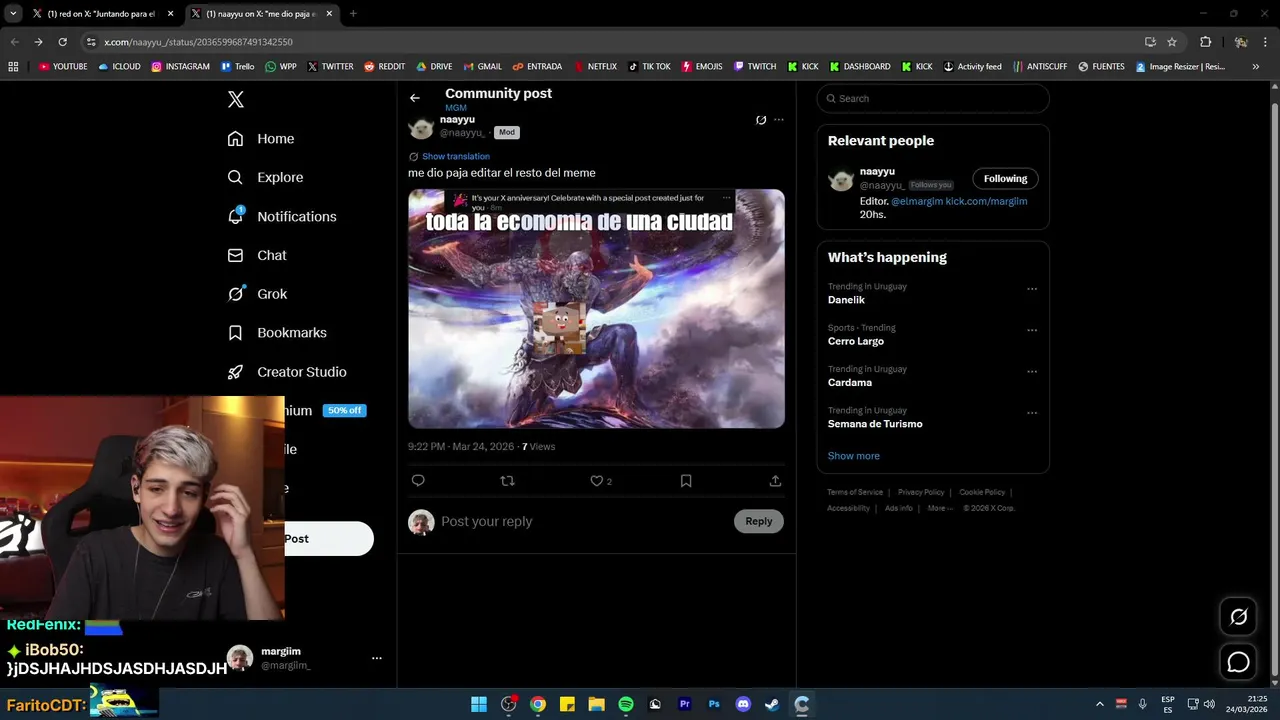Image resolution: width=1280 pixels, height=720 pixels.
Task: Open Bookmarks in the sidebar
Action: [277, 333]
